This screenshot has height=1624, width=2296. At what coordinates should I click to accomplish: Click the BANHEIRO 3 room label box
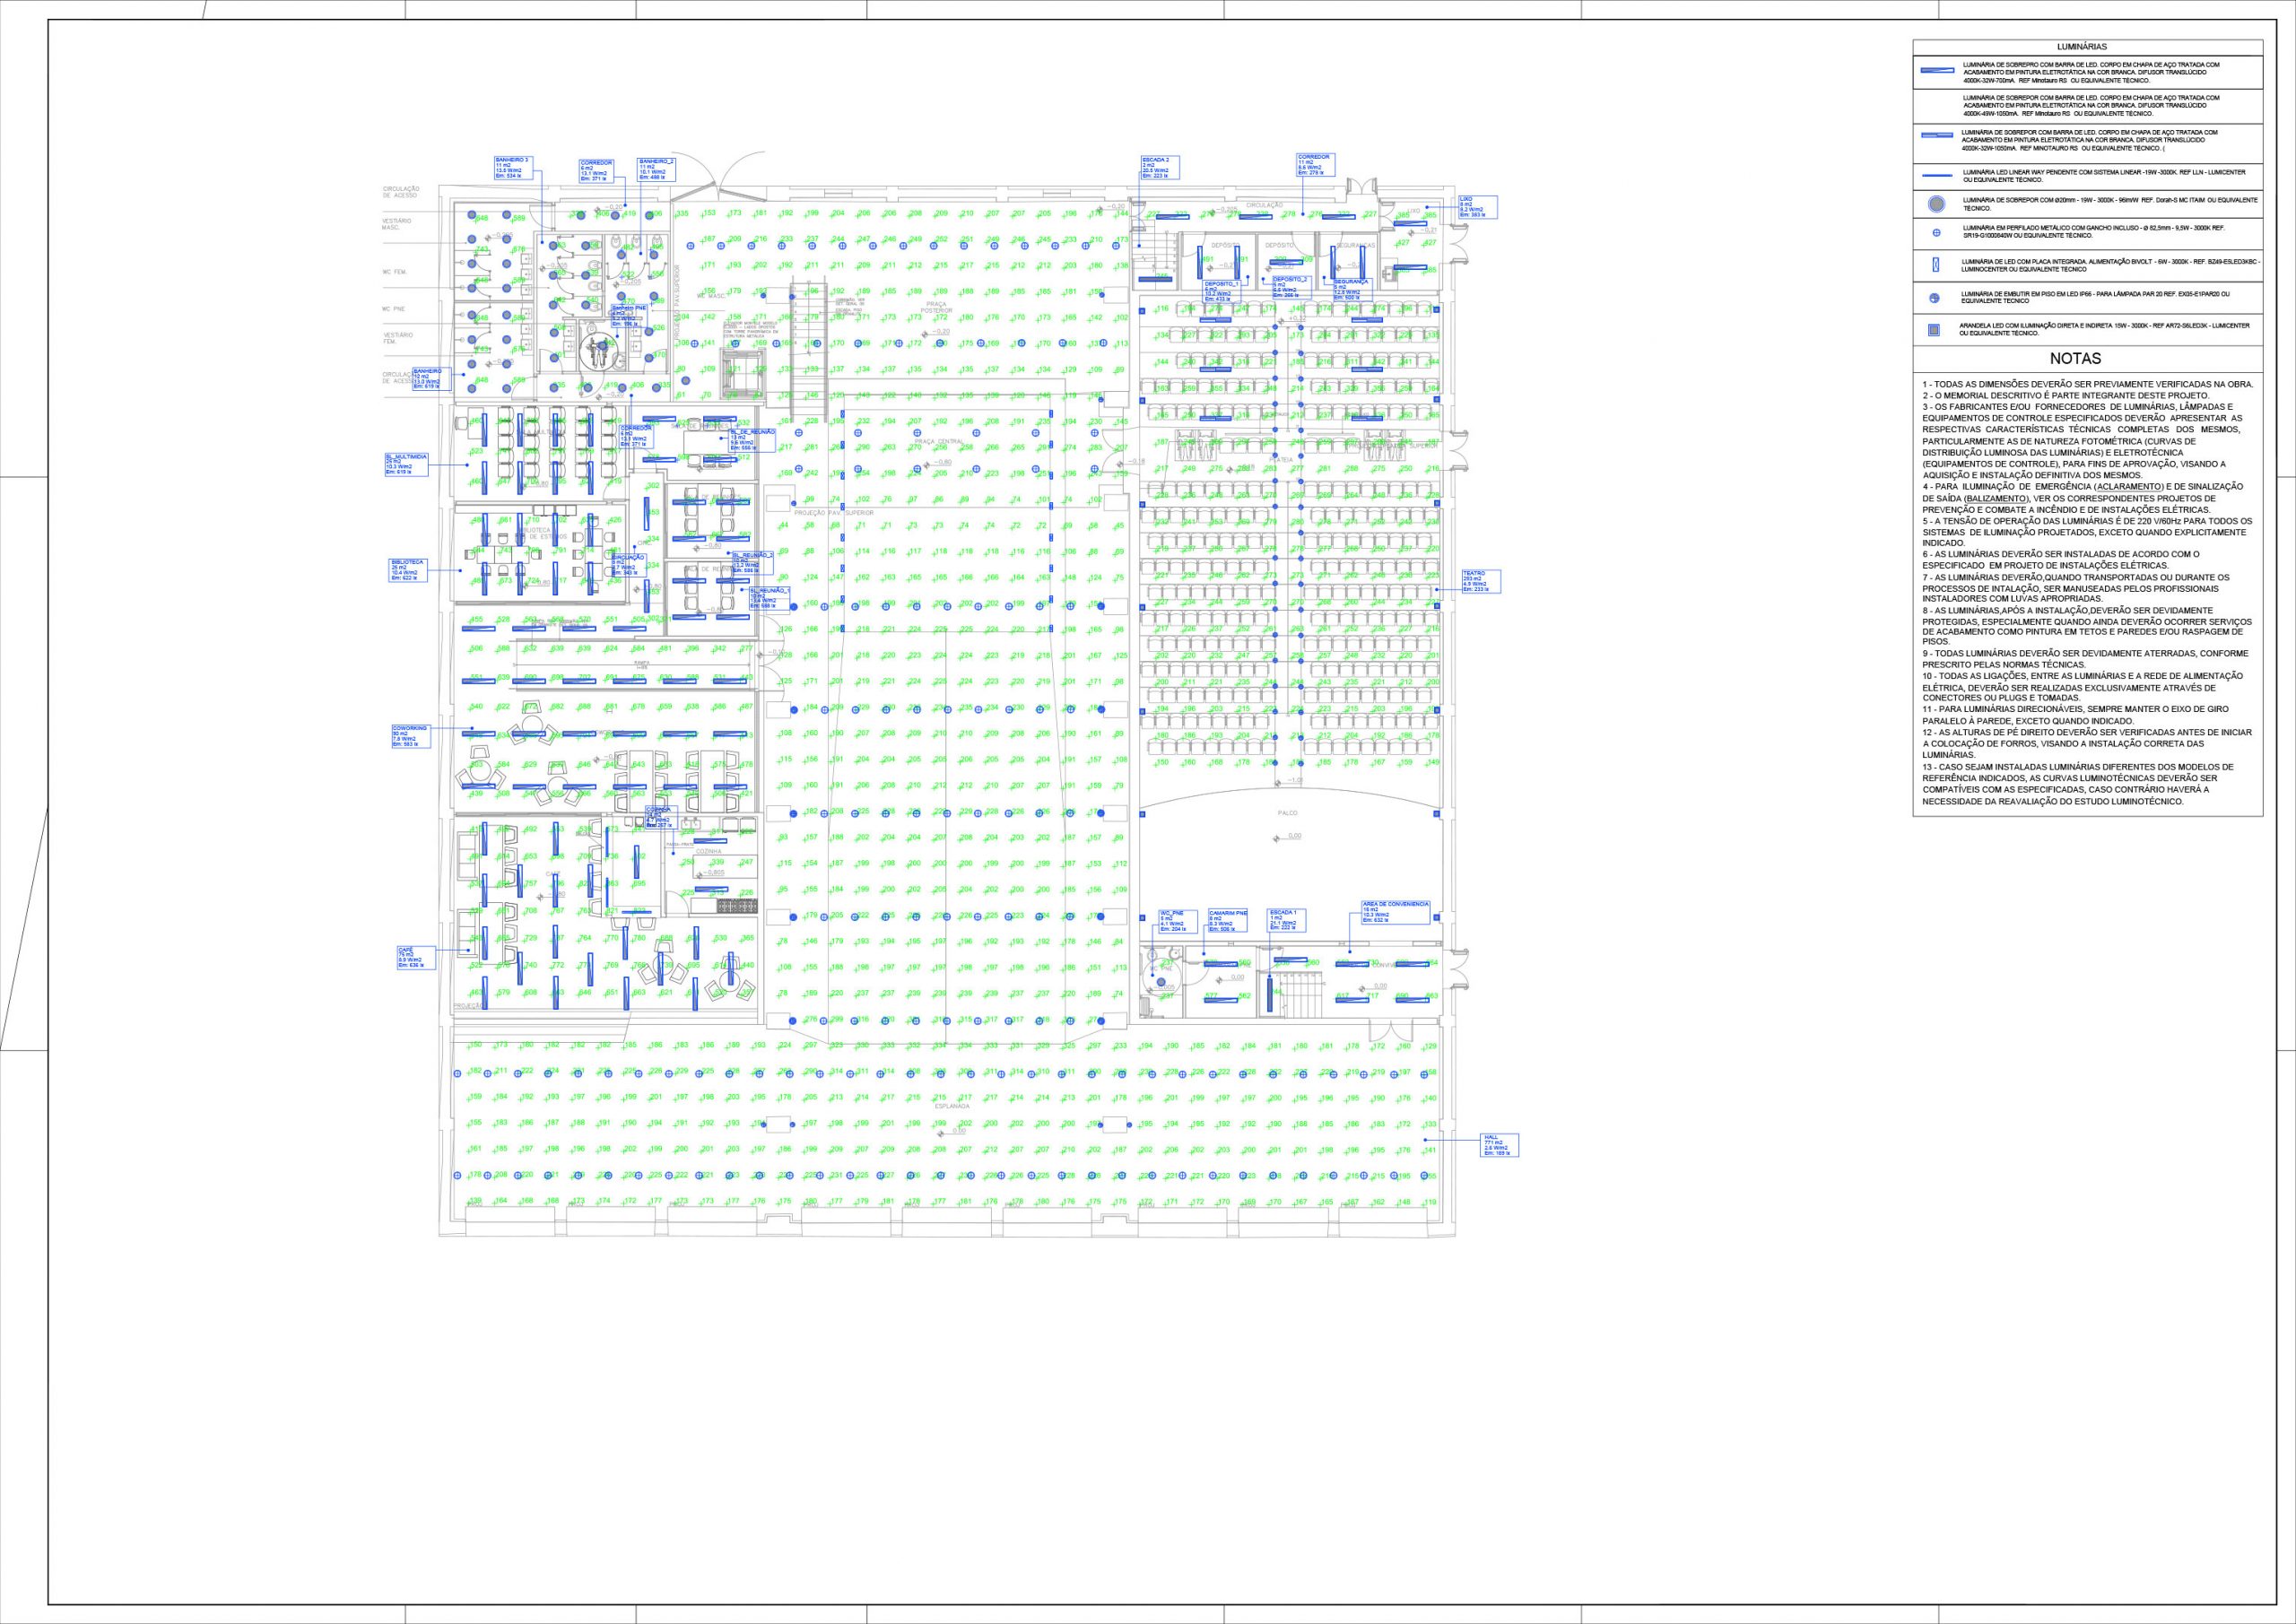[514, 167]
